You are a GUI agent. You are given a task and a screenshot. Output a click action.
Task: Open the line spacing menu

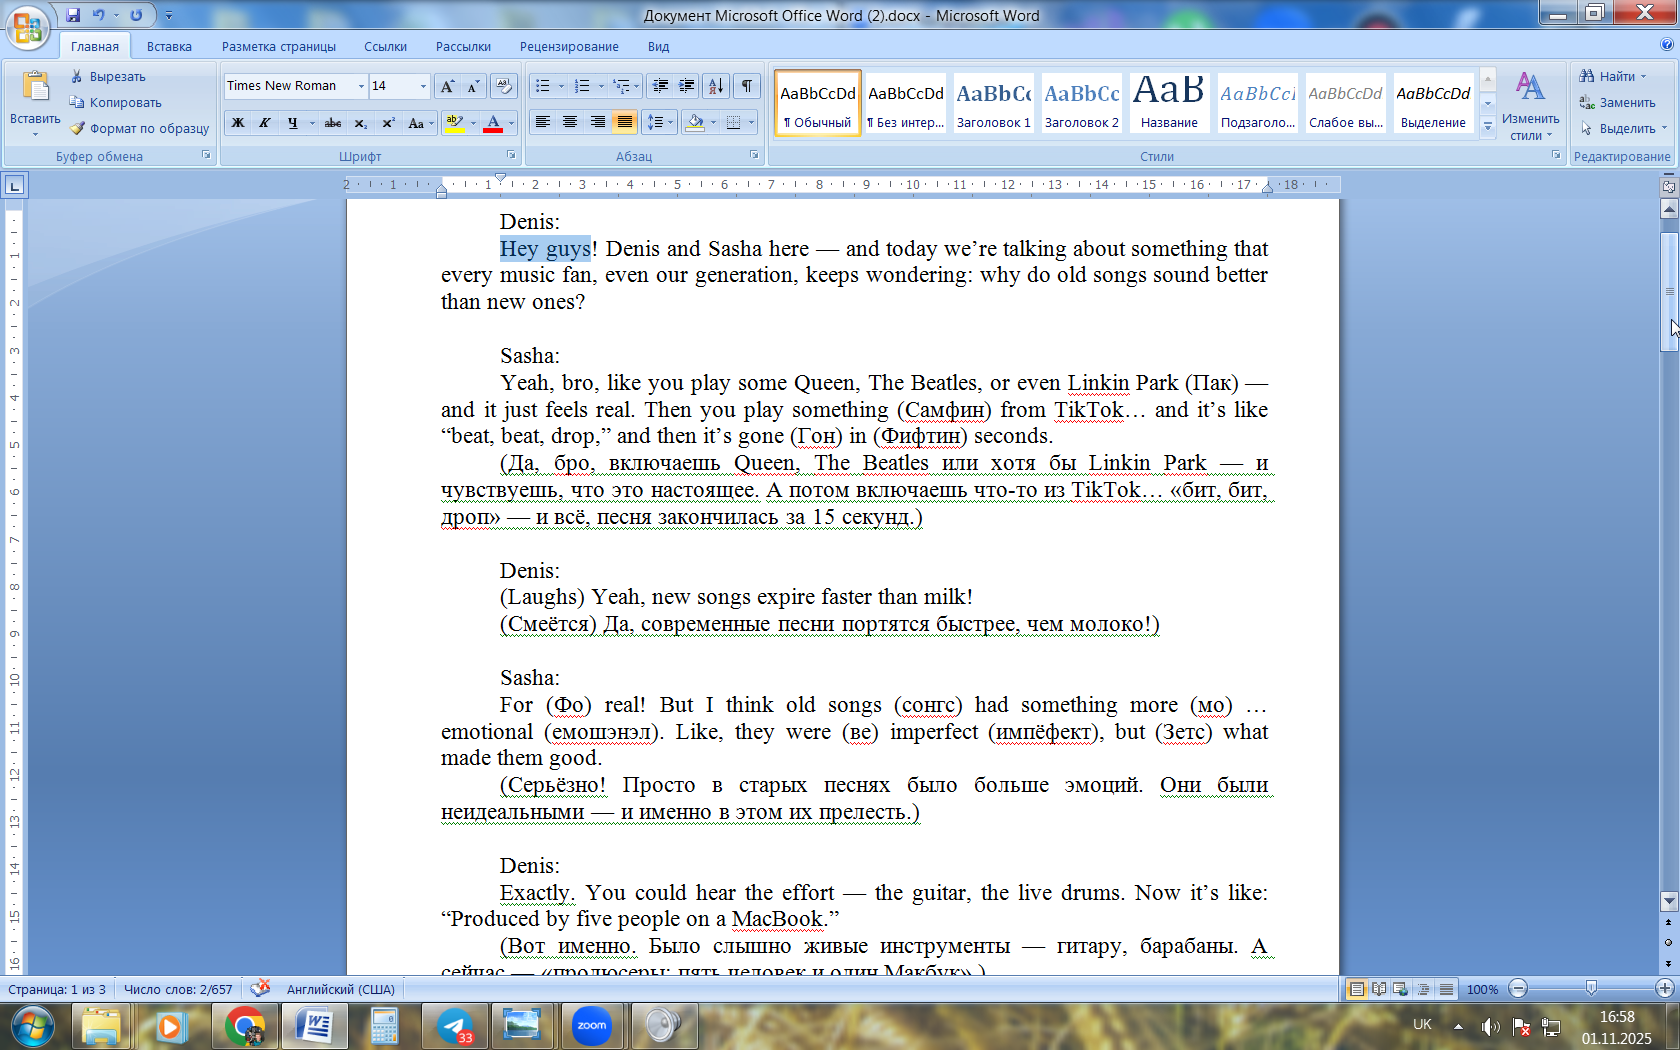tap(660, 123)
